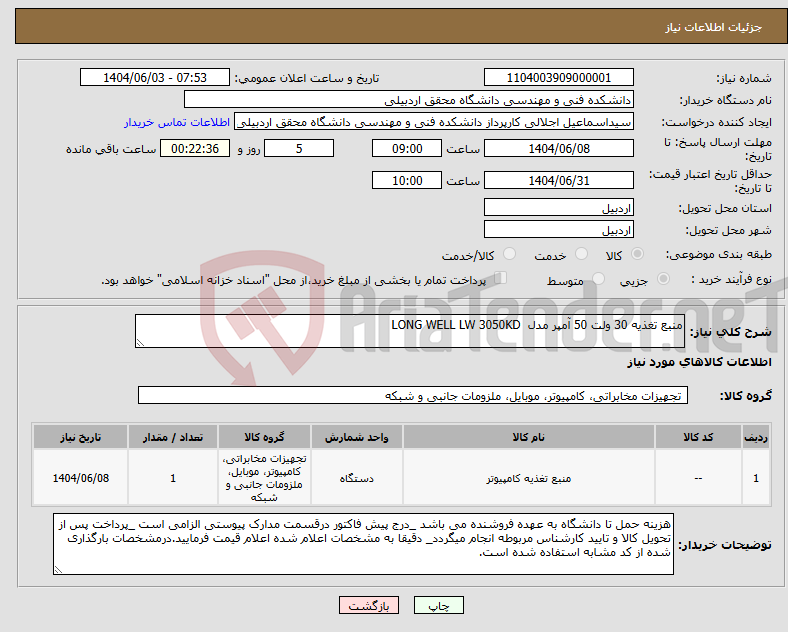Click the گروه کالا field
Screen dimensions: 788x632
tap(413, 395)
